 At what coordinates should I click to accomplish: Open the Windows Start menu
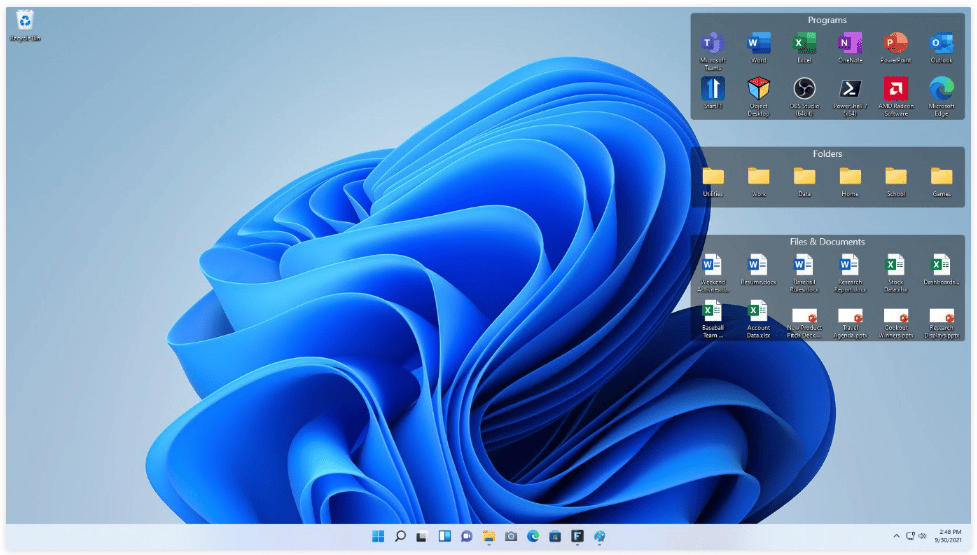[378, 536]
